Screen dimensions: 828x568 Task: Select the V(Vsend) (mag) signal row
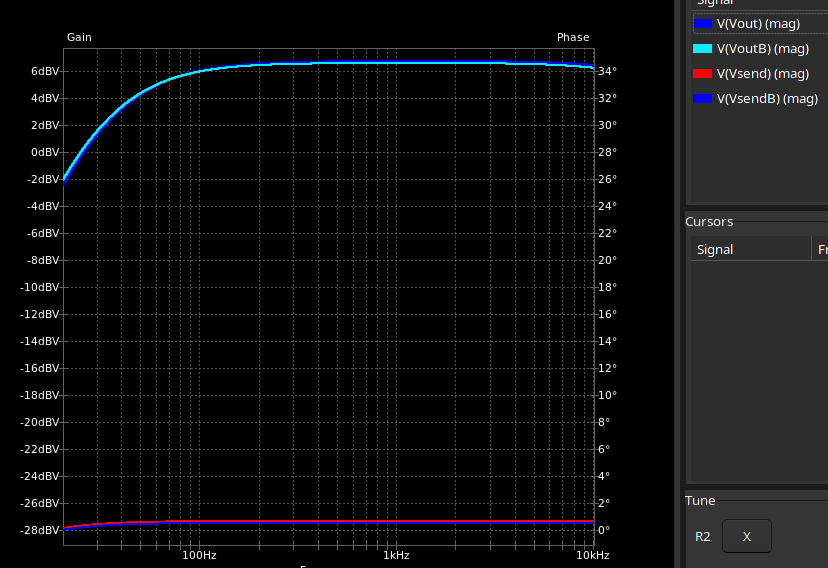click(x=760, y=73)
